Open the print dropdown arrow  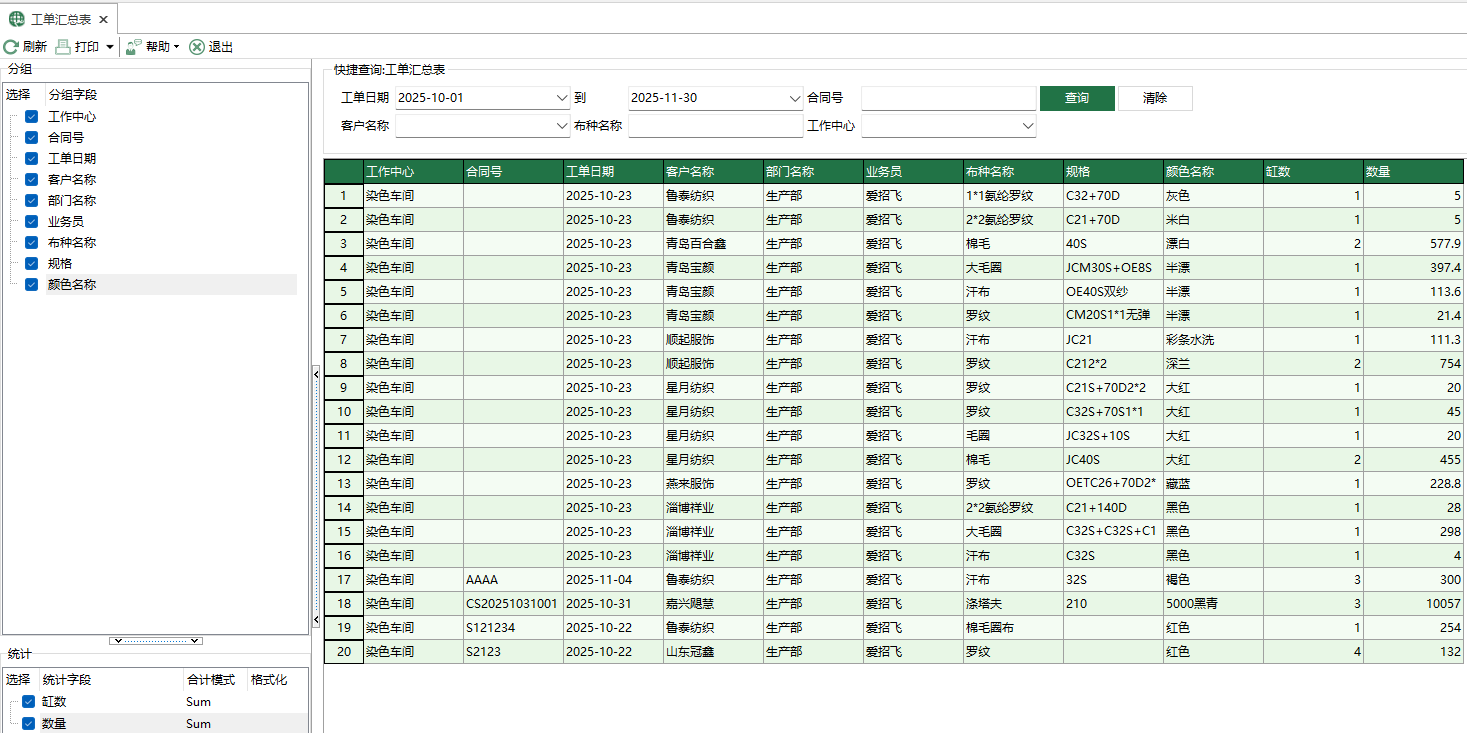(x=109, y=47)
